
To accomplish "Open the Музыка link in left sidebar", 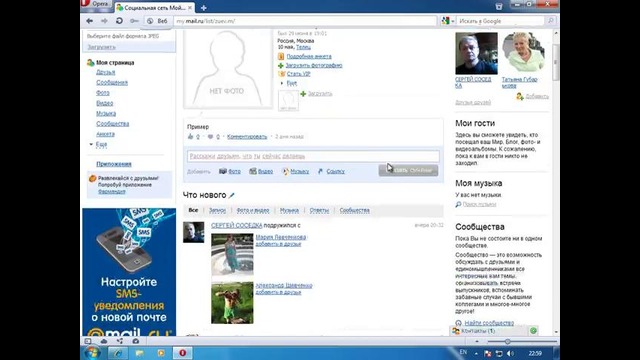I will click(x=106, y=113).
